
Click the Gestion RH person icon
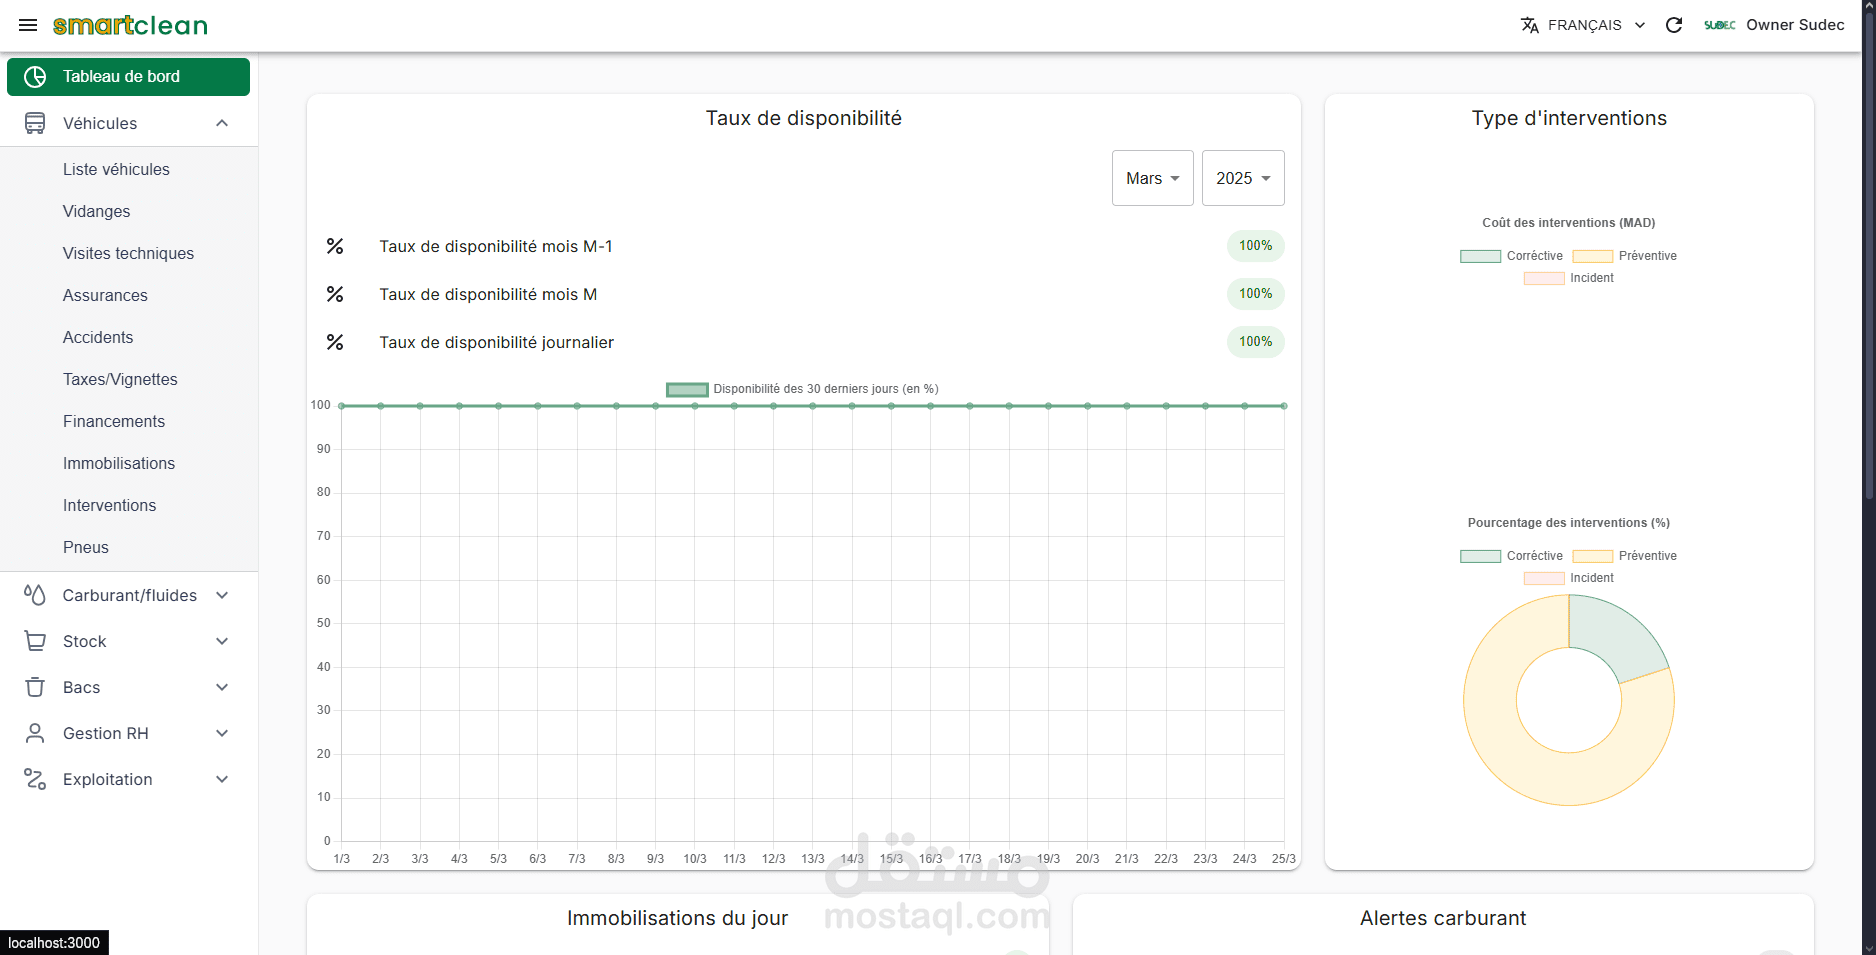tap(35, 733)
